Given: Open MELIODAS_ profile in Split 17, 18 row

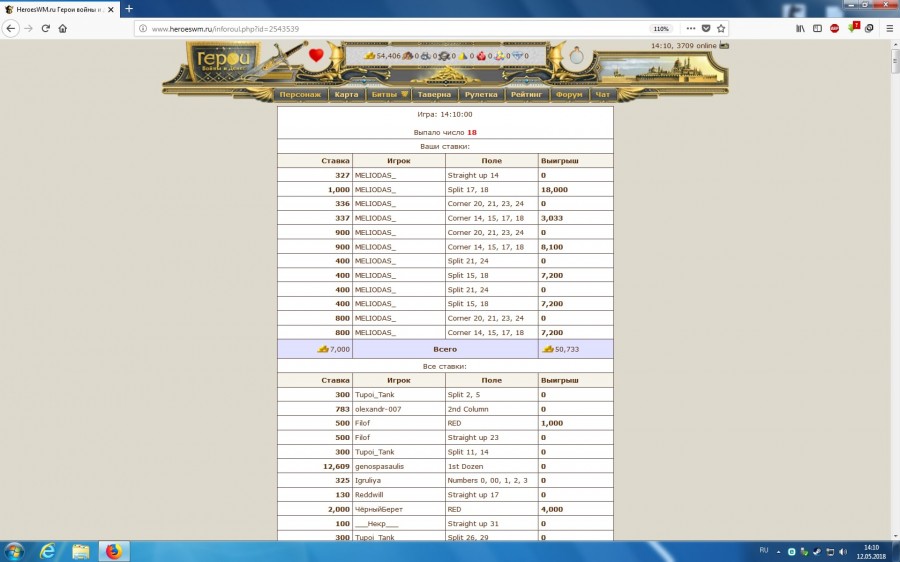Looking at the screenshot, I should [x=375, y=189].
